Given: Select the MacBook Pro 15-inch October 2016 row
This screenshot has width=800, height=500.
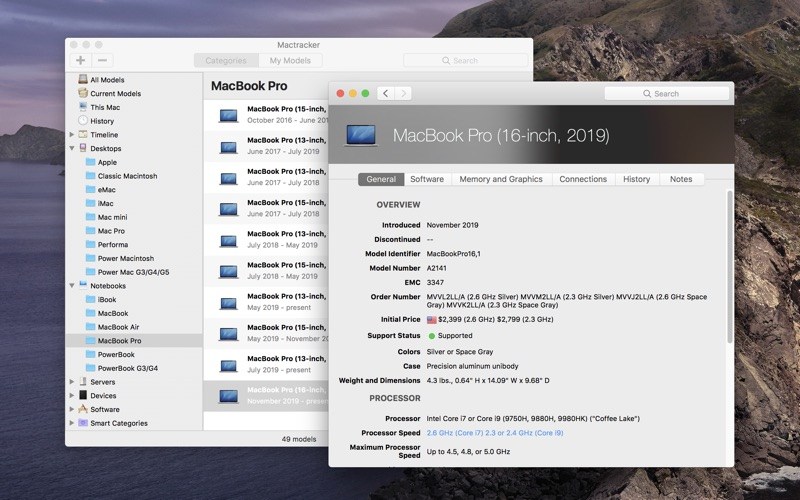Looking at the screenshot, I should tap(266, 115).
